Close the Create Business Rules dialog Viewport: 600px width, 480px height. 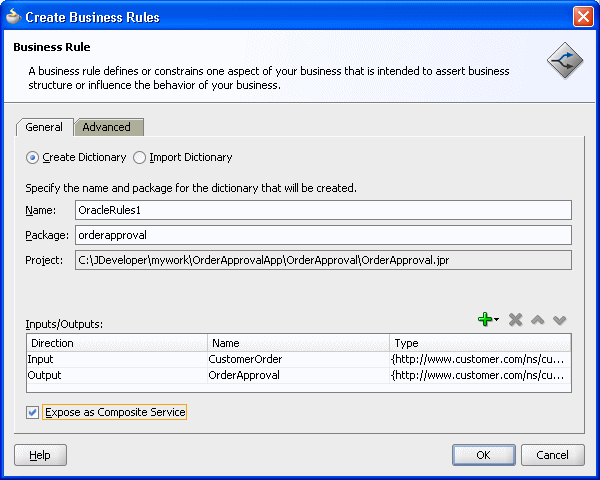[583, 17]
